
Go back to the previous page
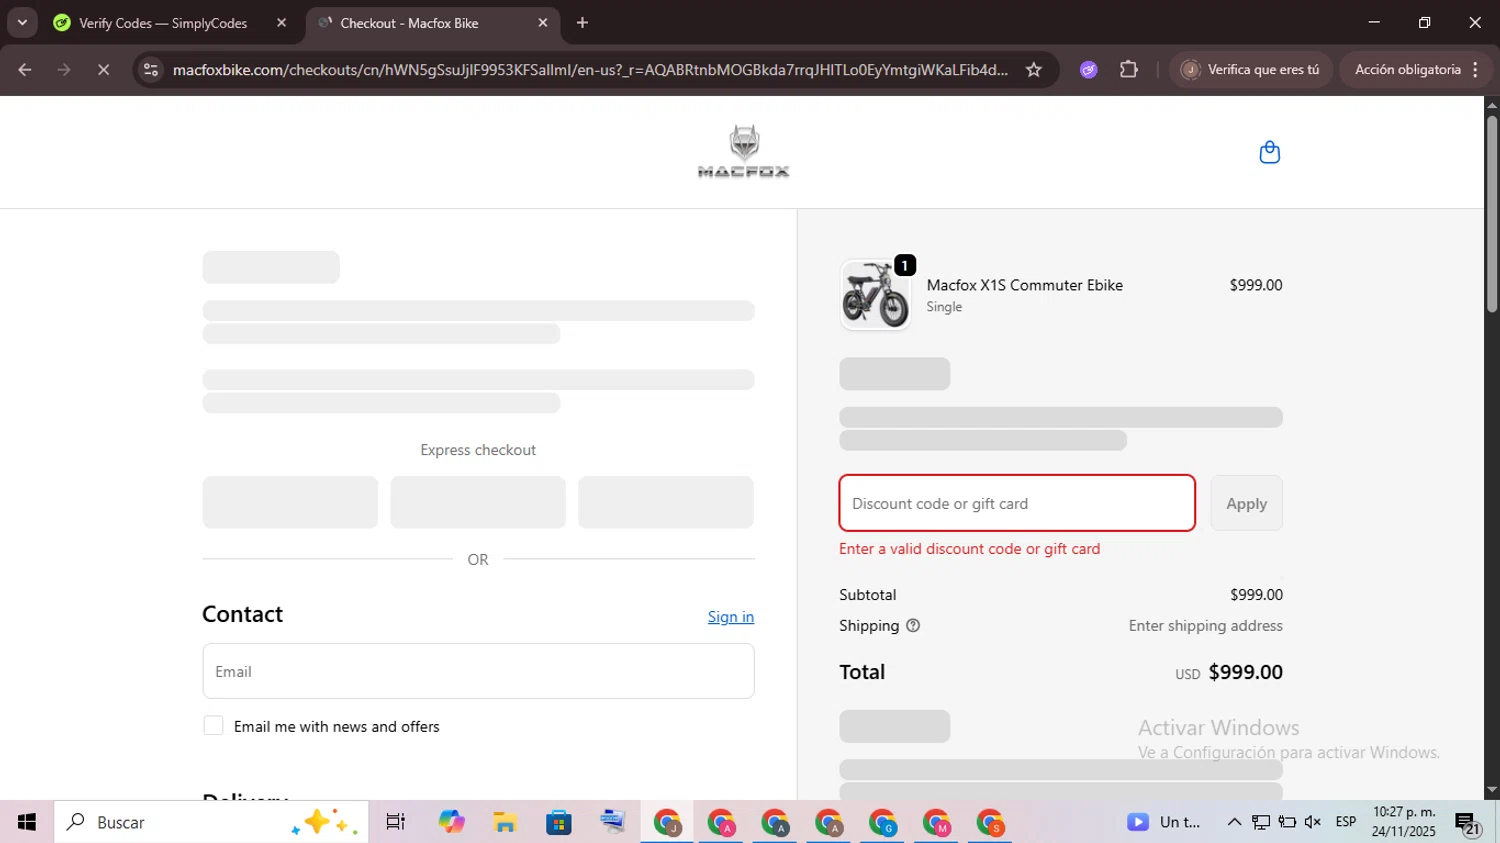click(x=25, y=69)
